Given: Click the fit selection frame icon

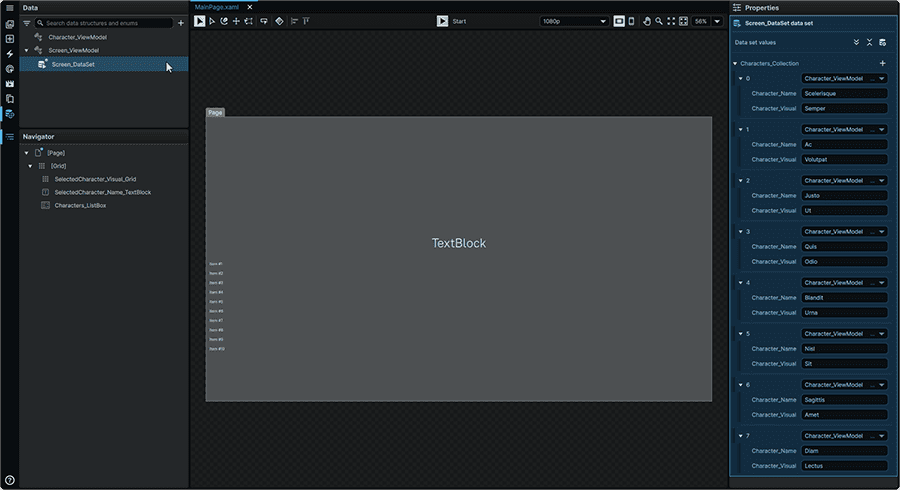Looking at the screenshot, I should 683,21.
